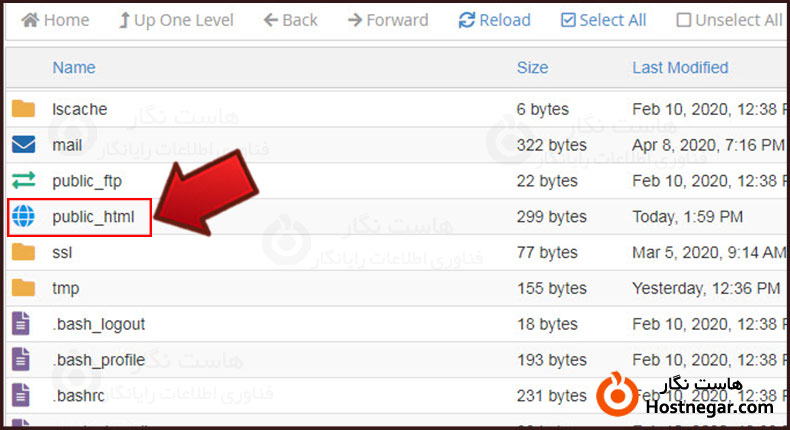Click the Hostnegar.com logo
Screen dimensions: 790x430
click(x=685, y=396)
